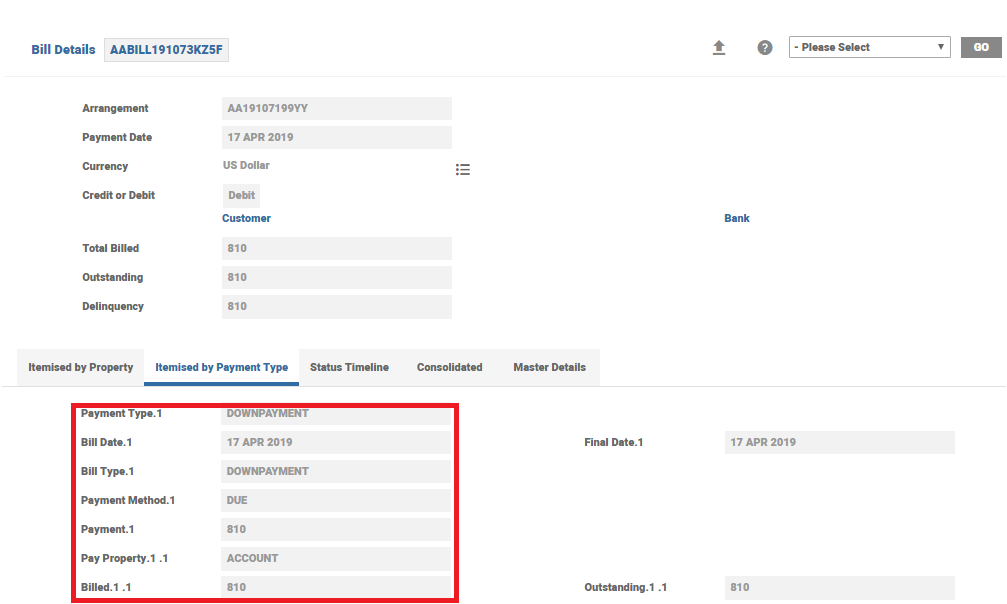Click the list icon beside Currency
1007x604 pixels.
[x=463, y=170]
